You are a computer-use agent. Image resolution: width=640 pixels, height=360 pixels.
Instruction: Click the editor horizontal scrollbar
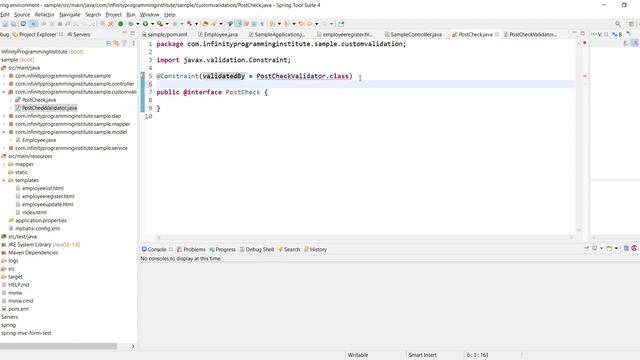(x=365, y=237)
